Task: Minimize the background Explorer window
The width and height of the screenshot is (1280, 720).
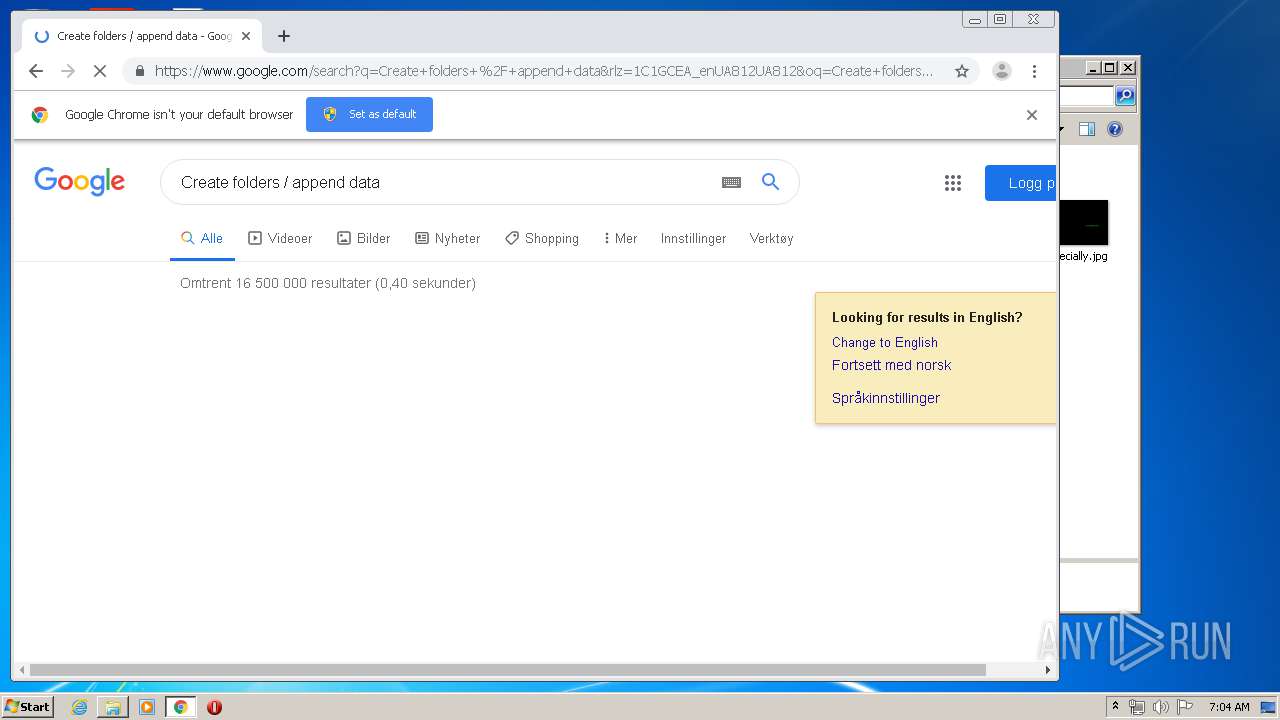Action: 1093,68
